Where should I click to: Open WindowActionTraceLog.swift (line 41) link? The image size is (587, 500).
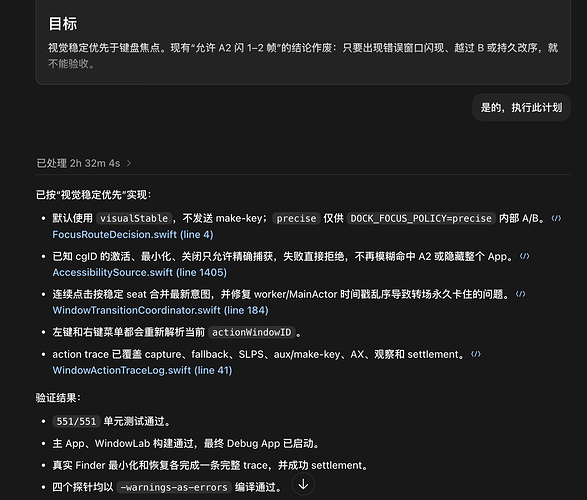click(x=142, y=370)
